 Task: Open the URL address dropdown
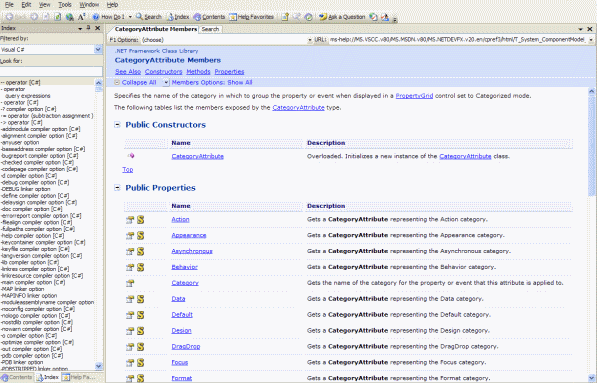click(x=591, y=40)
